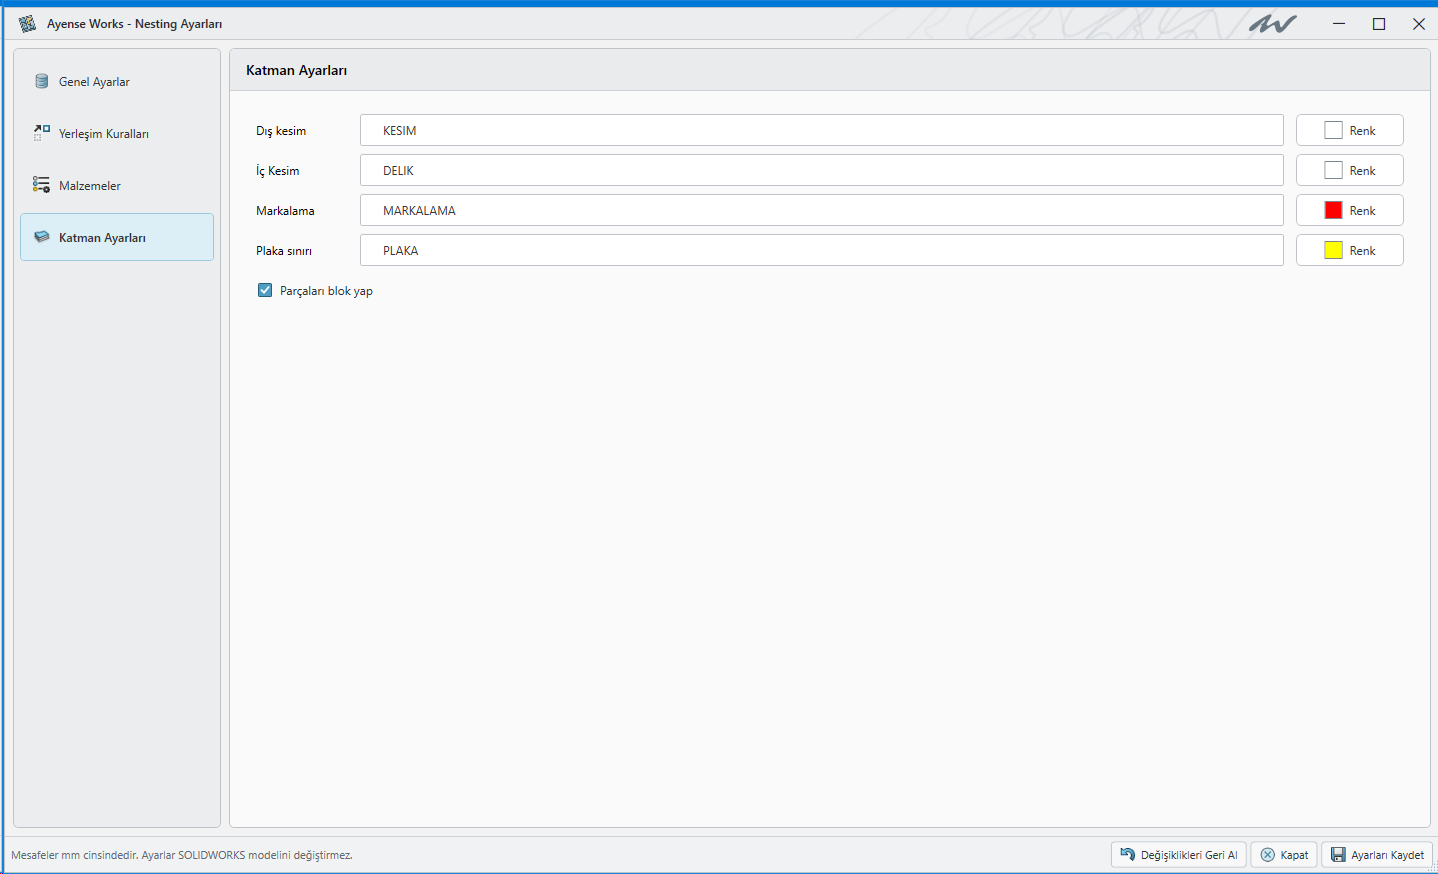Image resolution: width=1438 pixels, height=874 pixels.
Task: Maximize the Nesting Ayarları window
Action: [x=1379, y=24]
